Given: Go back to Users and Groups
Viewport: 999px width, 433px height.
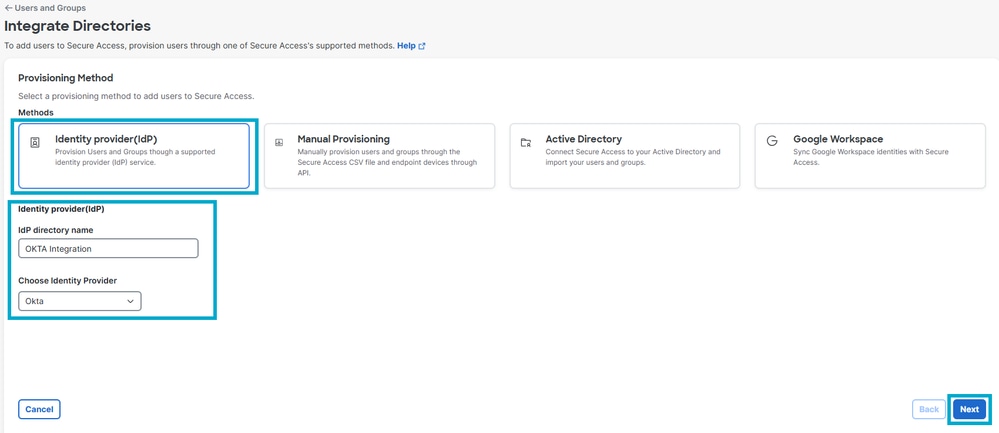Looking at the screenshot, I should pyautogui.click(x=45, y=8).
